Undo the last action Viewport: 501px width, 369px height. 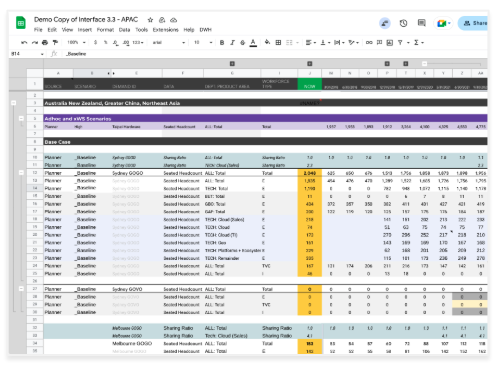pos(24,43)
